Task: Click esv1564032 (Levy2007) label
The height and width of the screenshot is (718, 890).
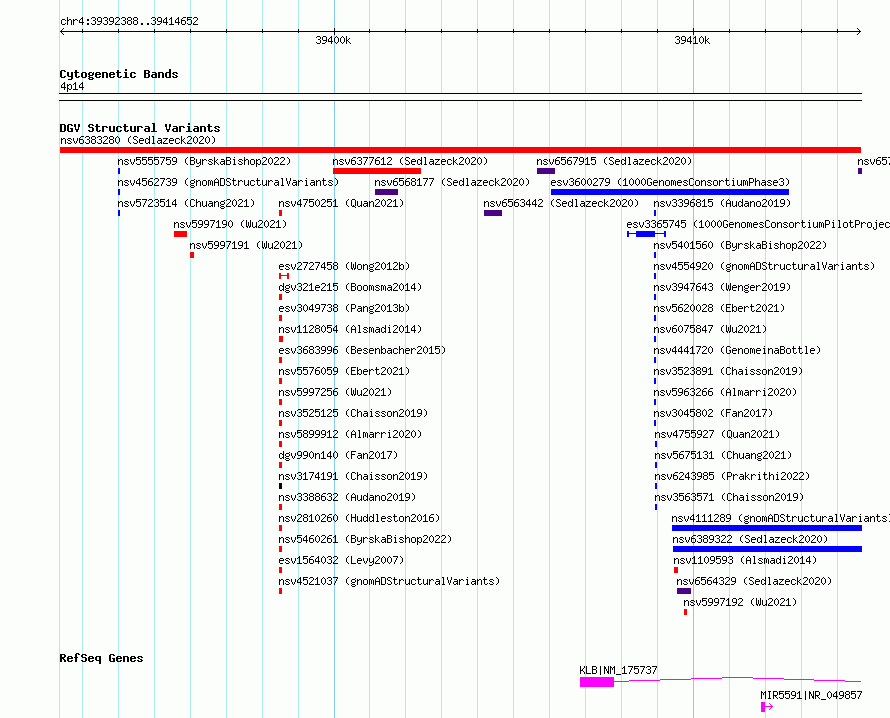Action: [341, 560]
